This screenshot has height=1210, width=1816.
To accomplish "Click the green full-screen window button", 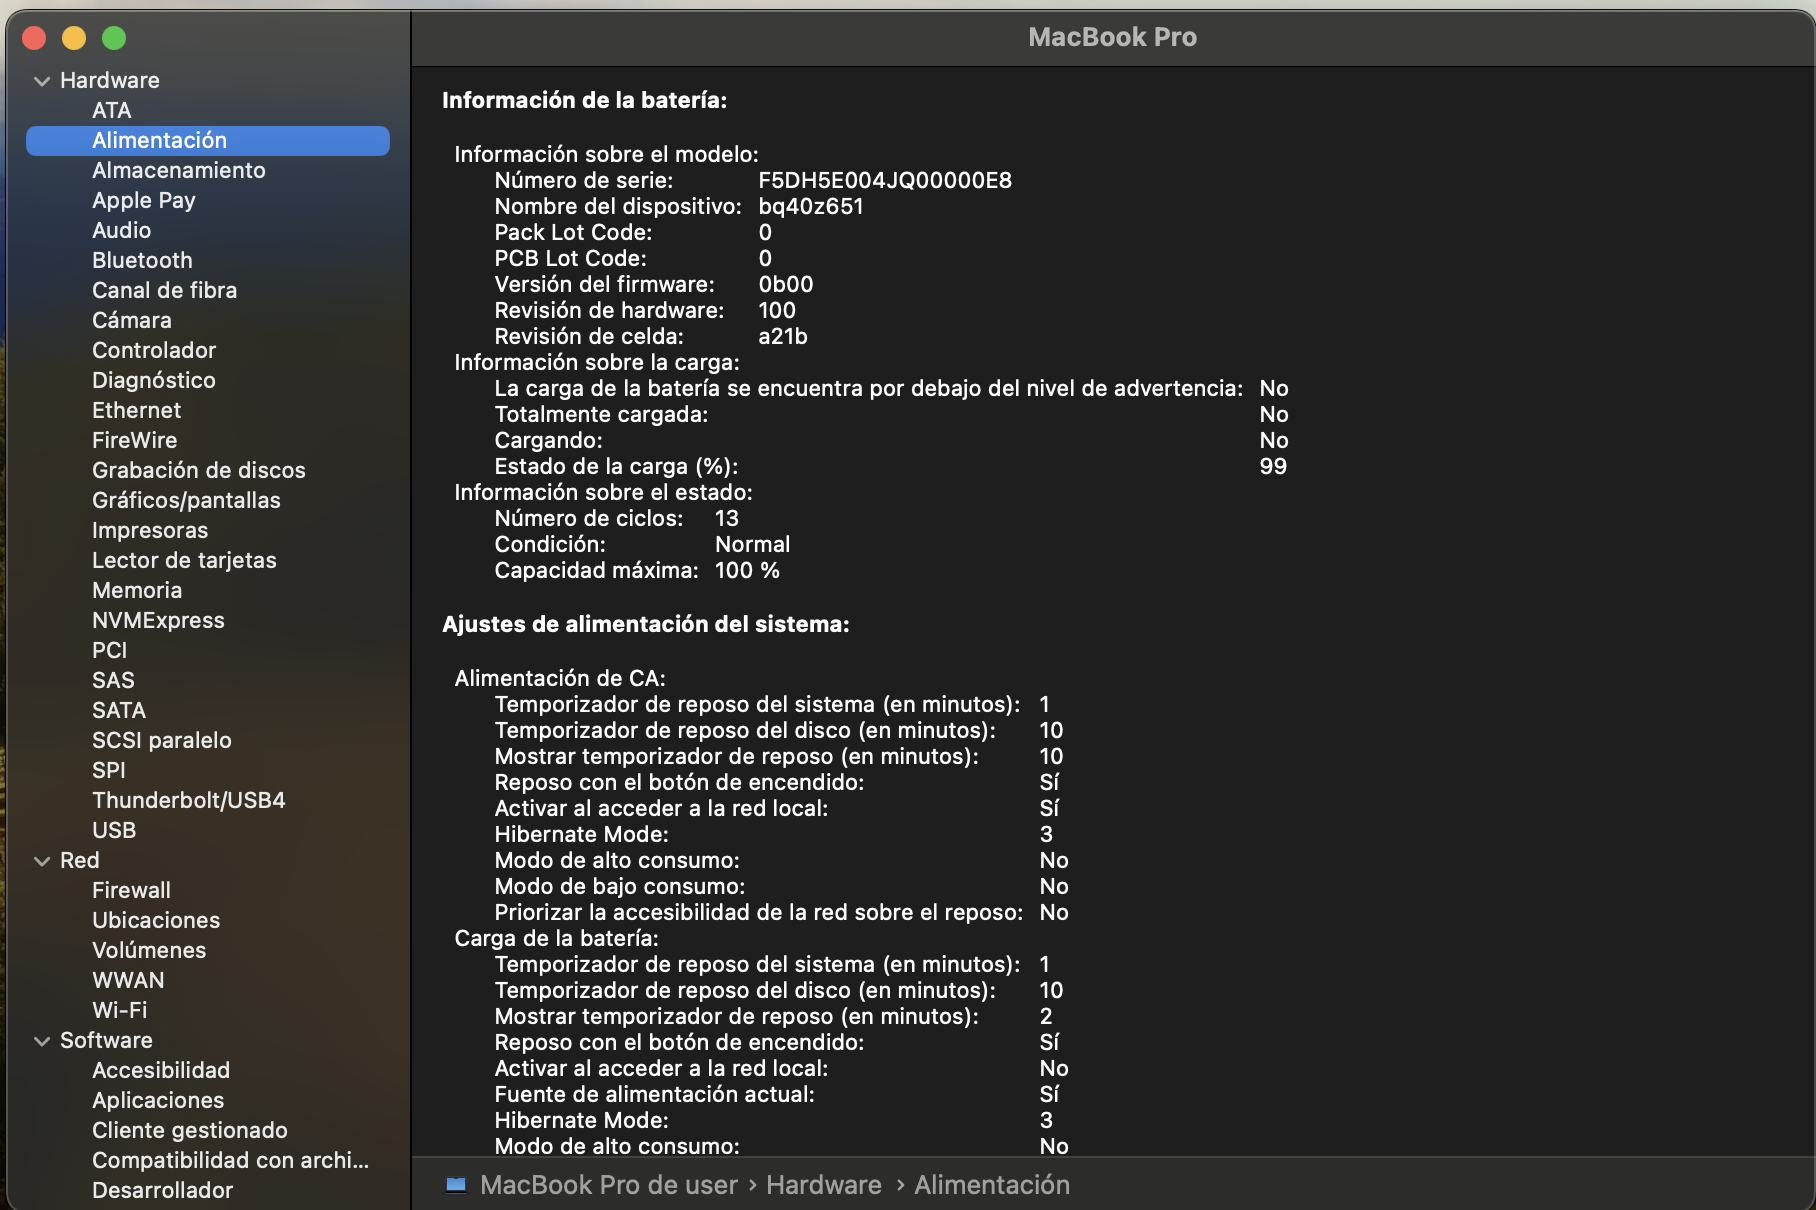I will [114, 38].
